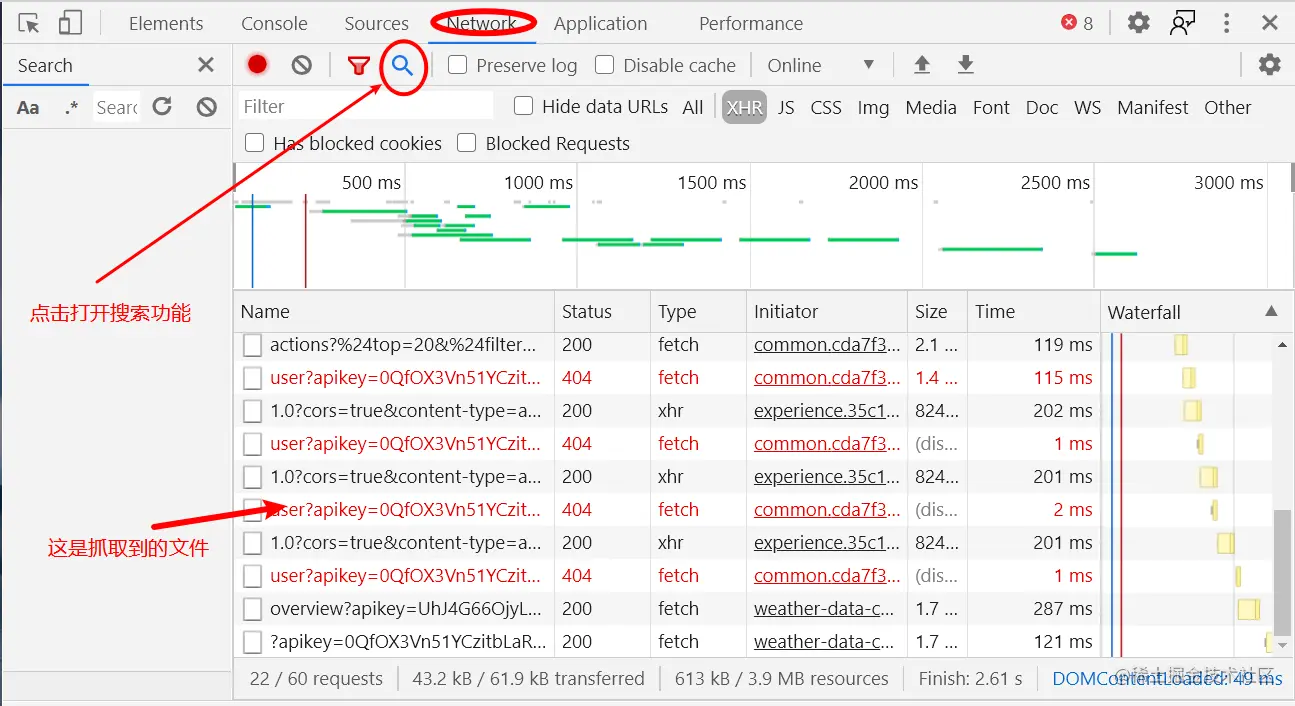This screenshot has width=1295, height=706.
Task: Check Hide data URLs
Action: point(523,105)
